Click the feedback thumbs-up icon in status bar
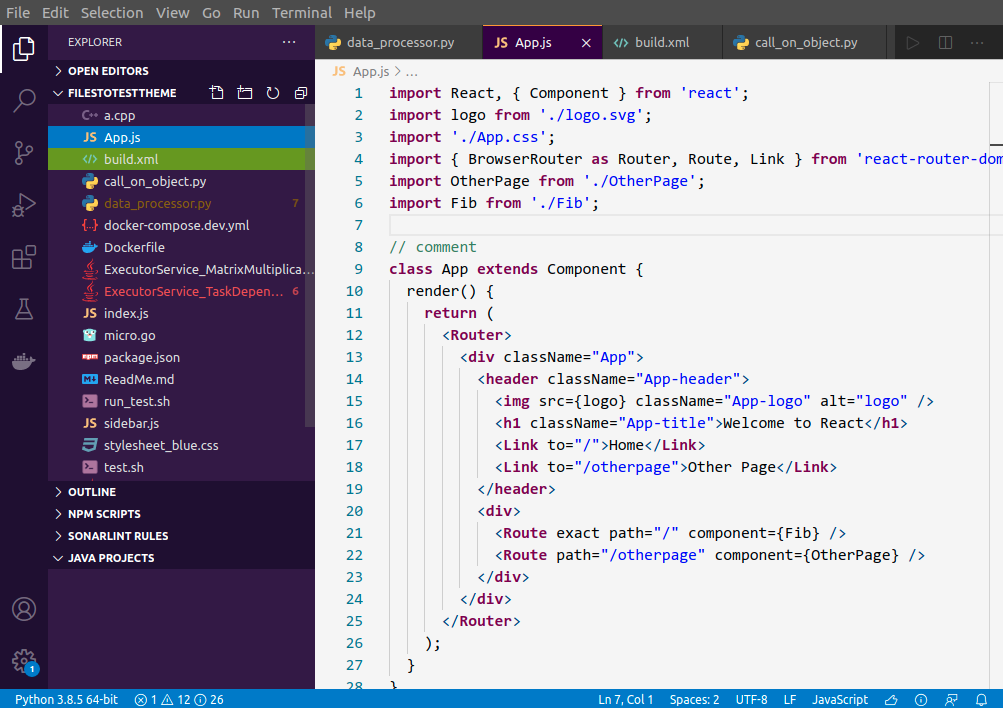This screenshot has height=708, width=1003. coord(891,700)
